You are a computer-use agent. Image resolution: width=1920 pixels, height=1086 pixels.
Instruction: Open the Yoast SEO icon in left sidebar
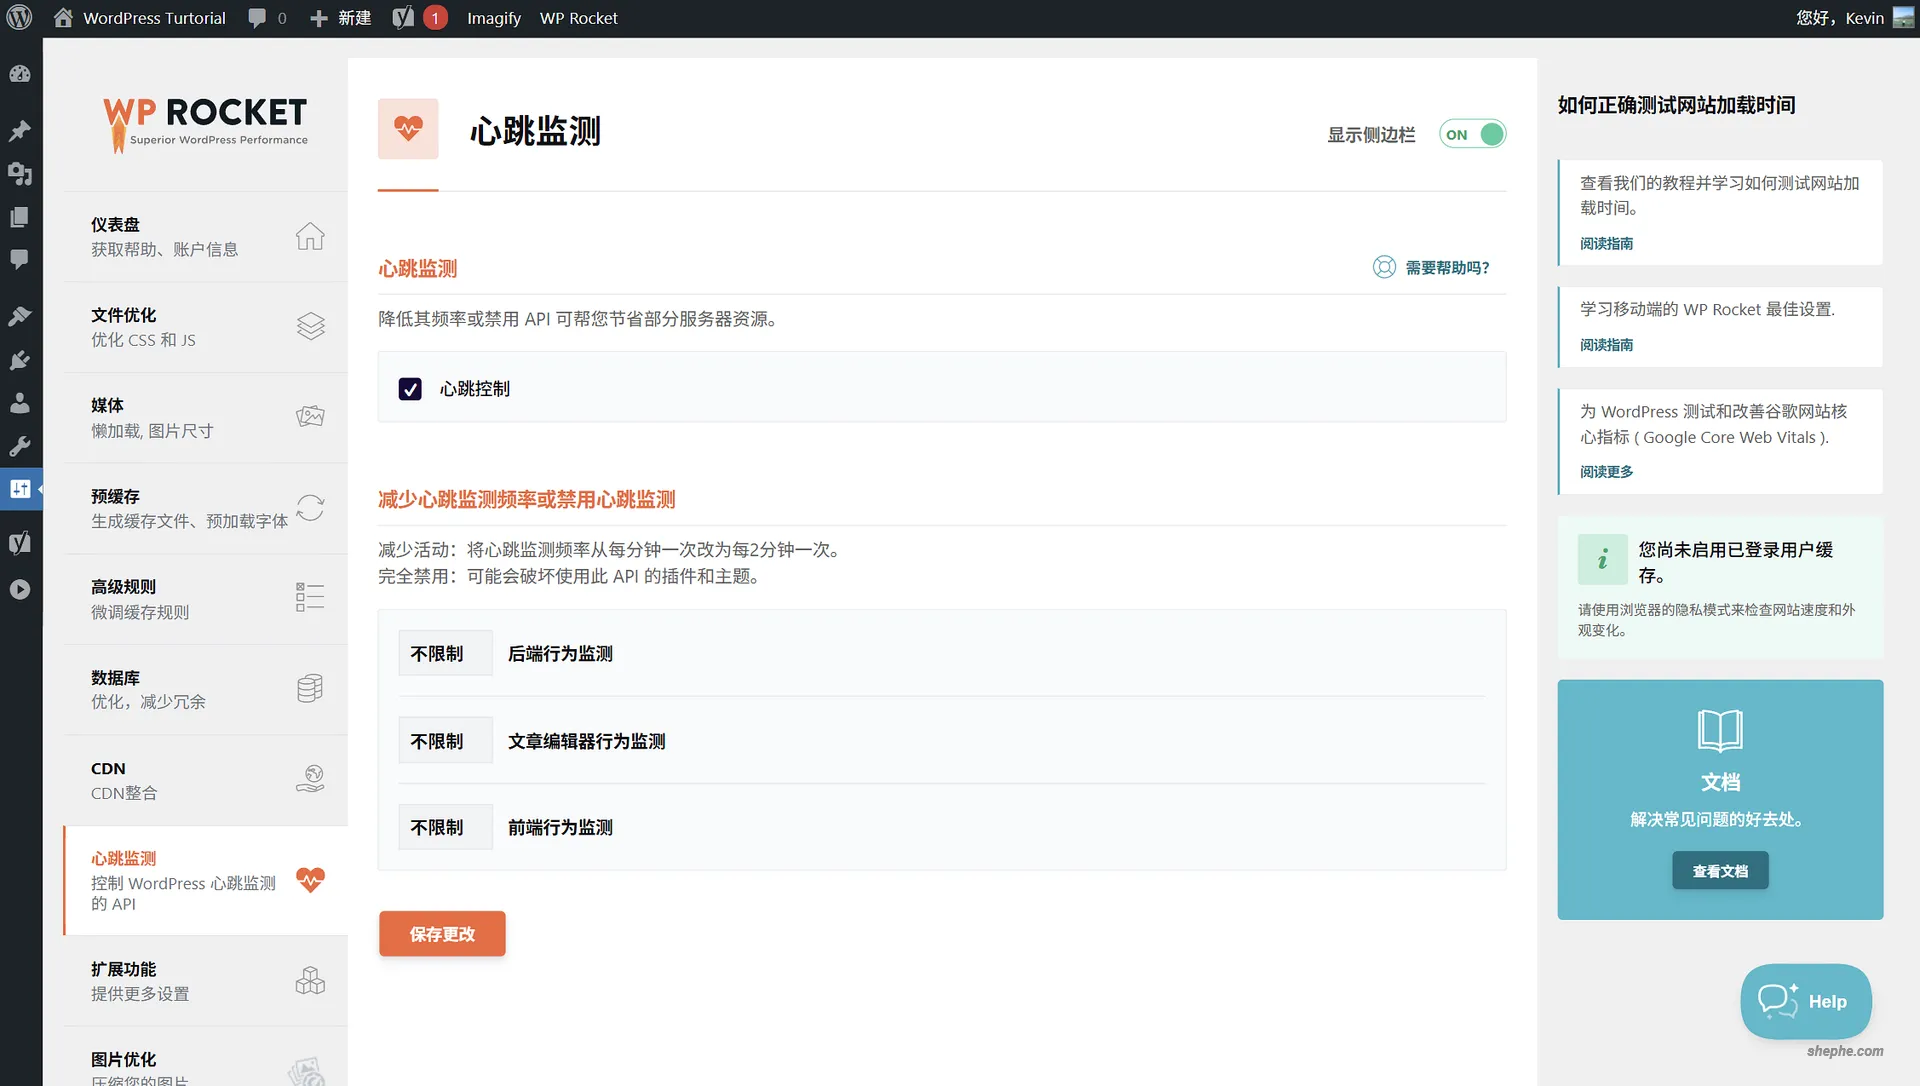point(21,542)
